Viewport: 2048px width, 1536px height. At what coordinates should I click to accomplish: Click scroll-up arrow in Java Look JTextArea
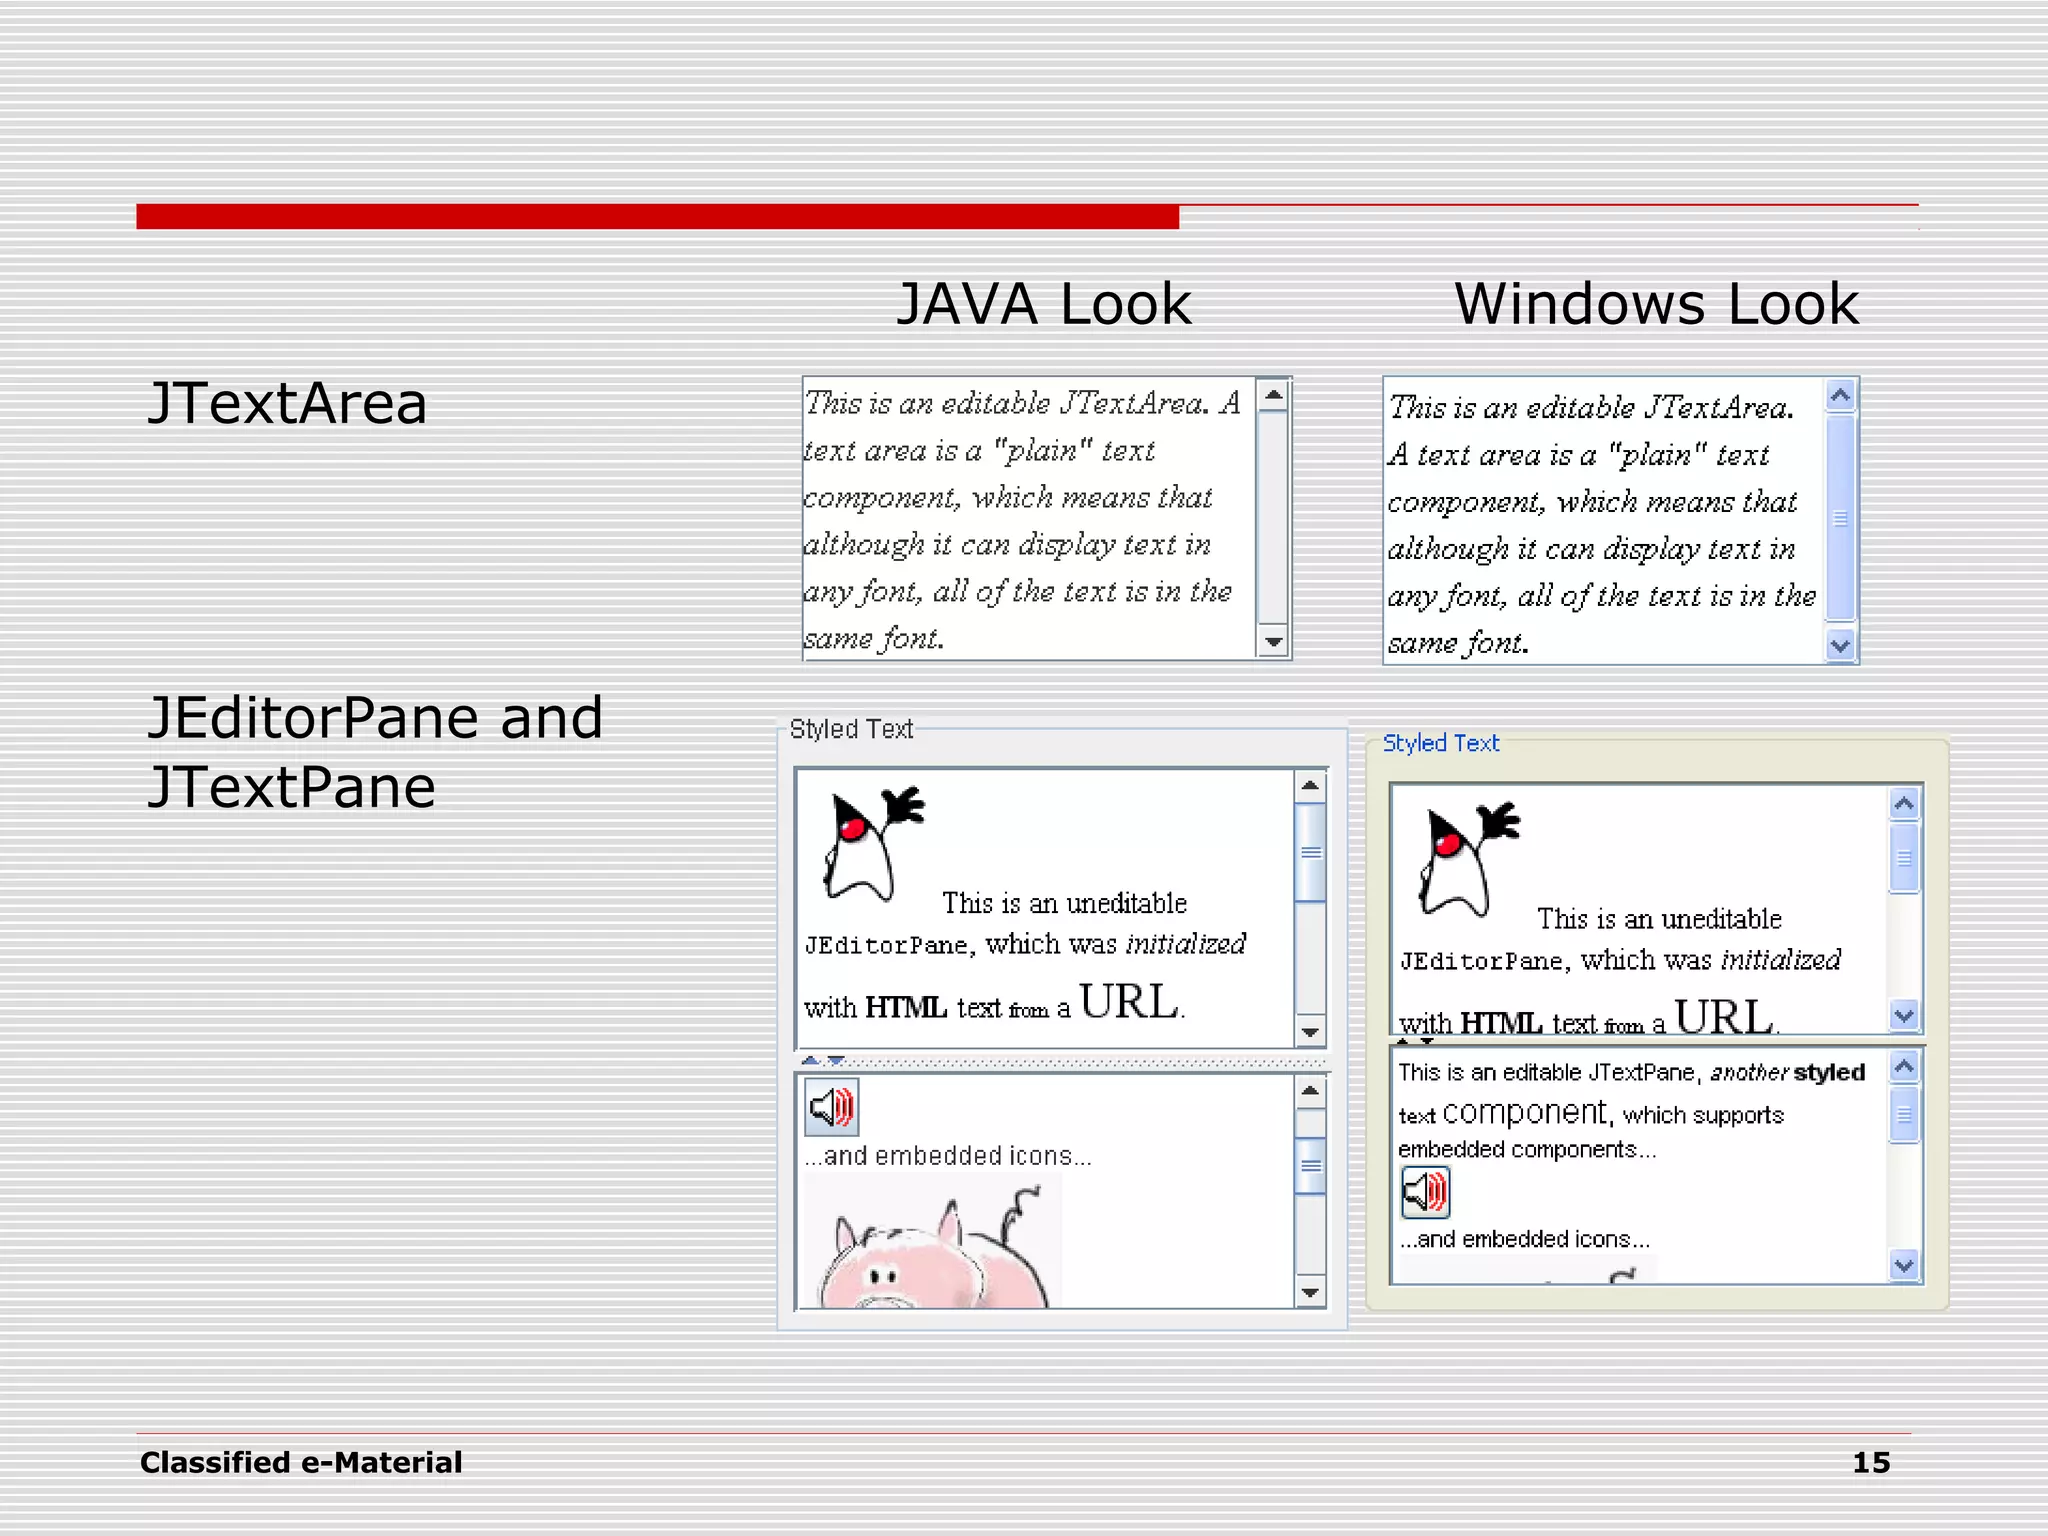[x=1272, y=396]
